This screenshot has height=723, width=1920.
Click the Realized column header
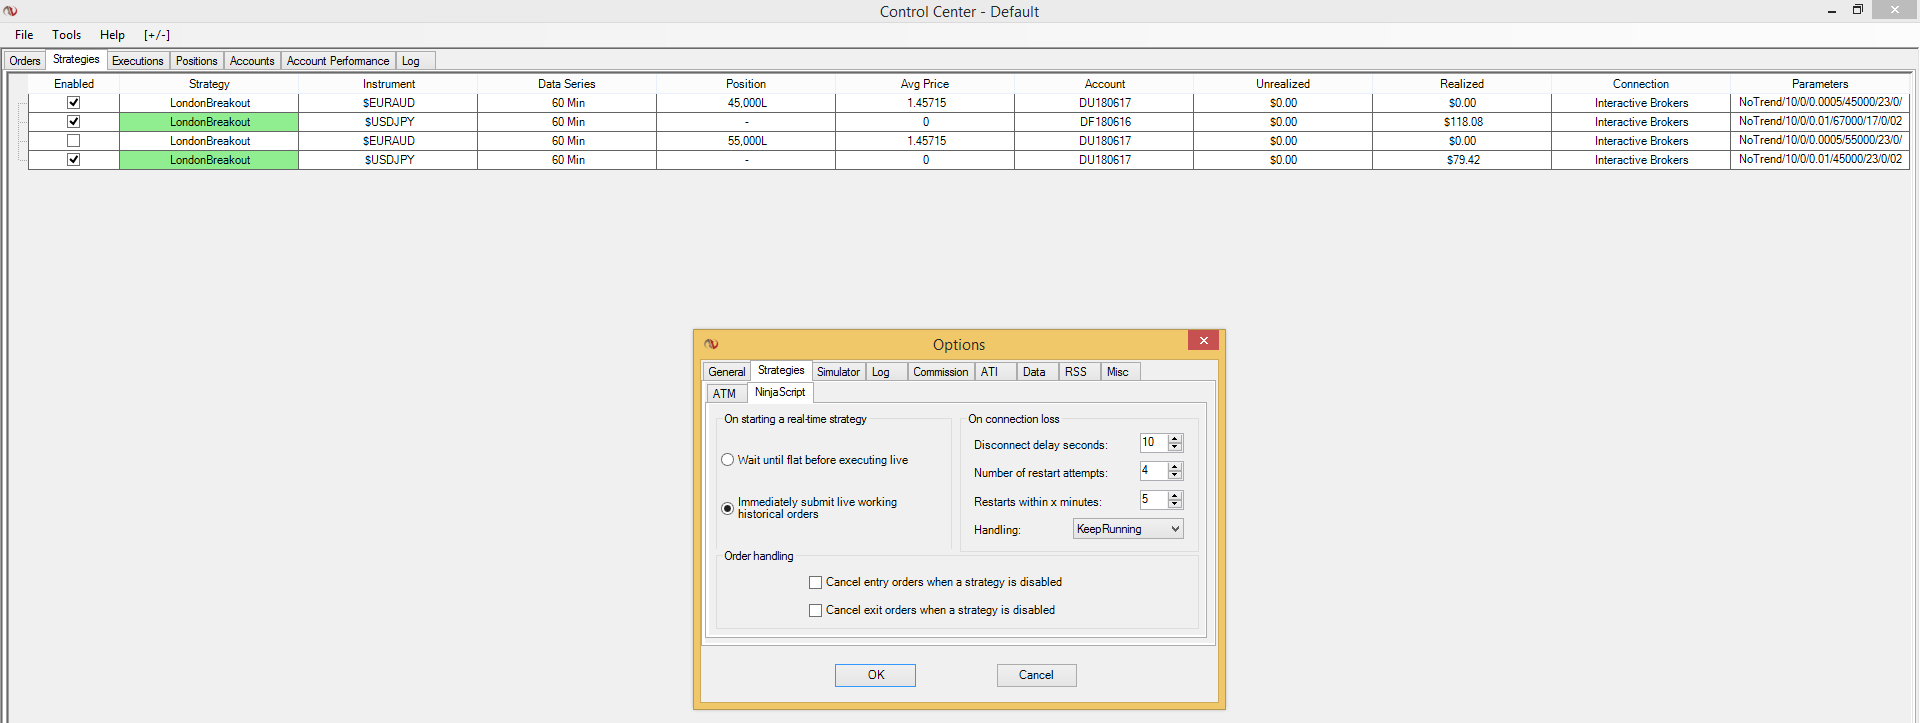pyautogui.click(x=1462, y=84)
